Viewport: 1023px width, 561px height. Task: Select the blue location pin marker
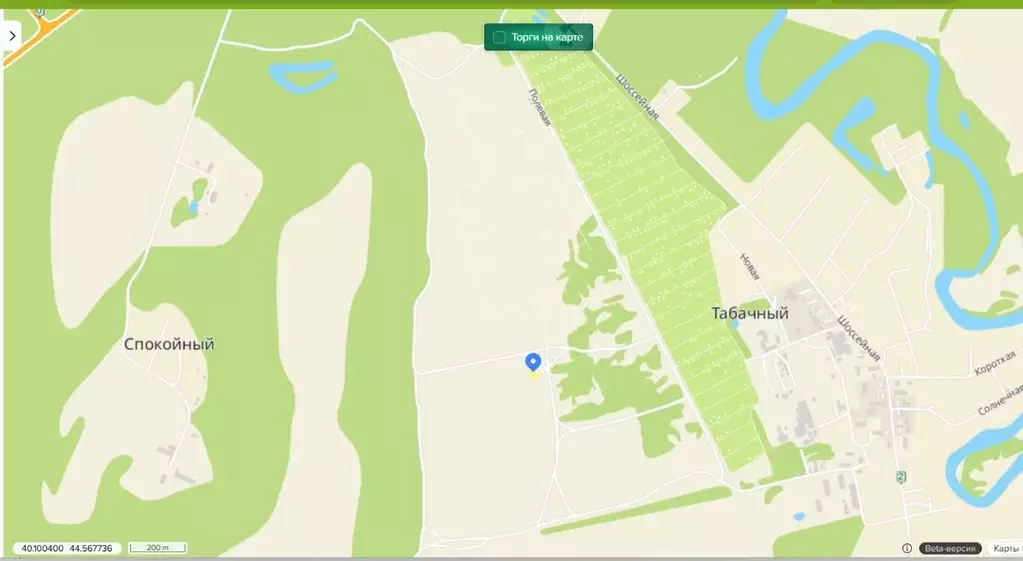tap(533, 363)
